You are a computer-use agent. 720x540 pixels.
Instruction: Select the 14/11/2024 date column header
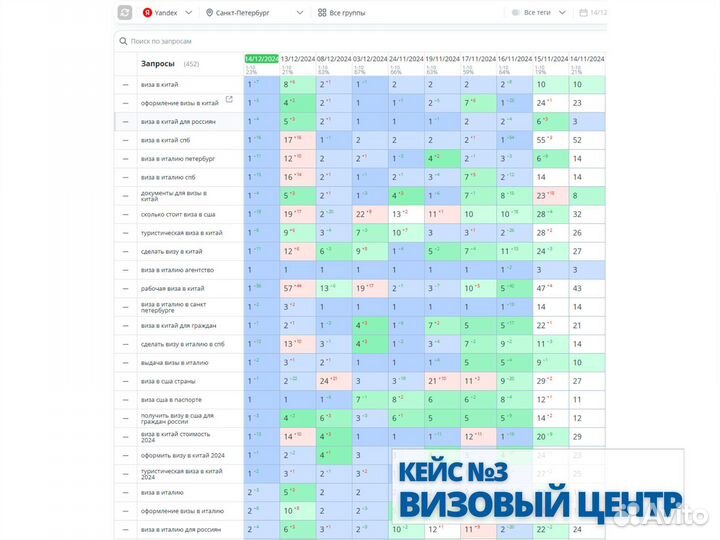587,59
